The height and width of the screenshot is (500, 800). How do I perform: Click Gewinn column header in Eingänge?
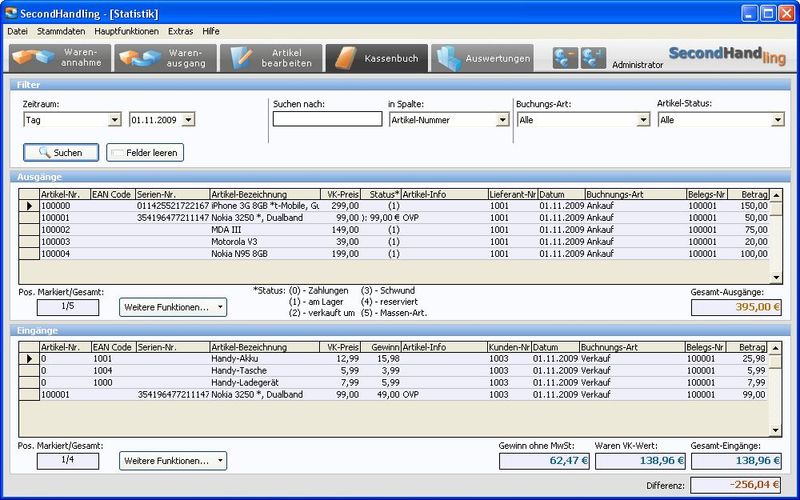coord(381,347)
